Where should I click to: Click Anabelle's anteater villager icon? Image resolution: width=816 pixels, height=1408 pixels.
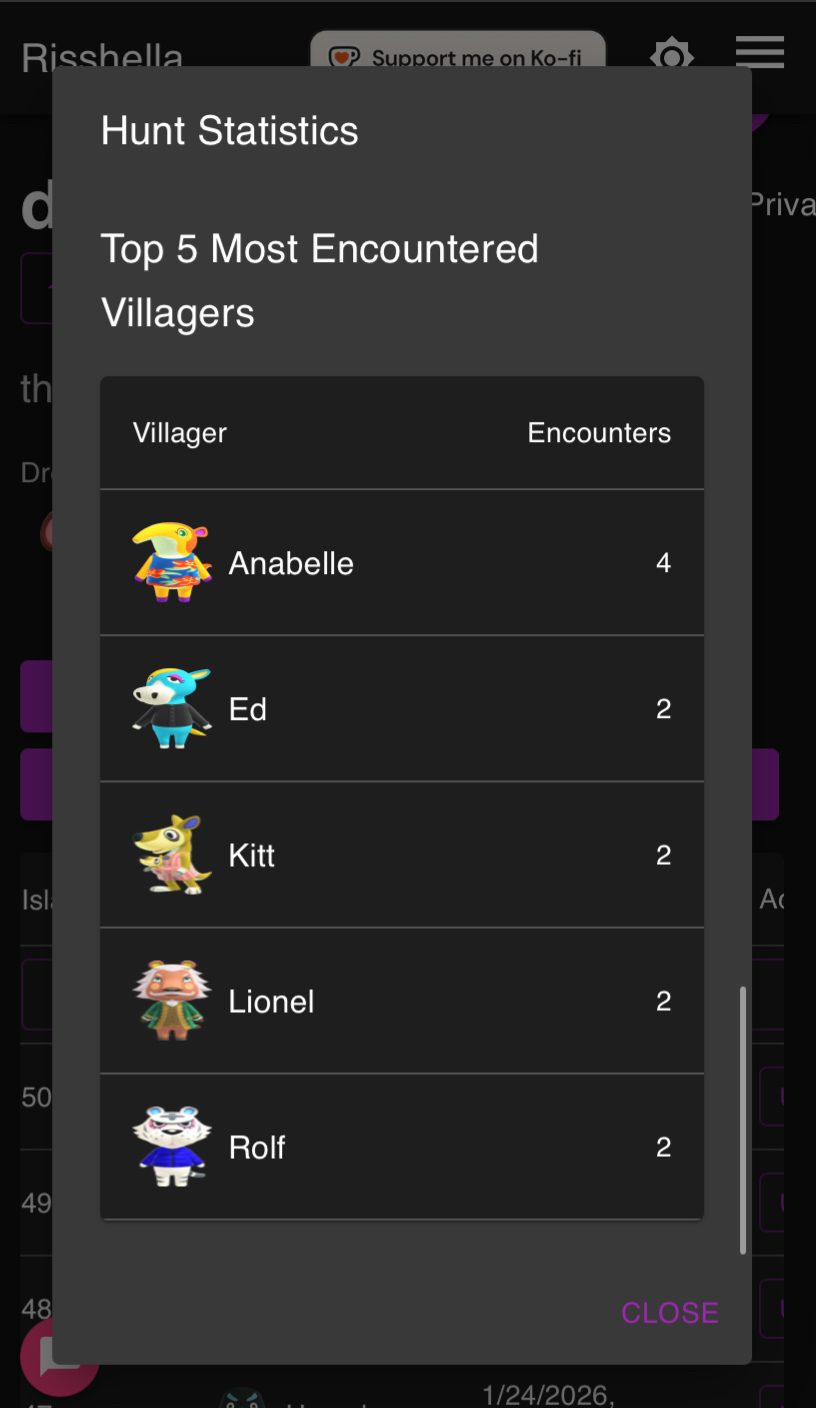172,562
